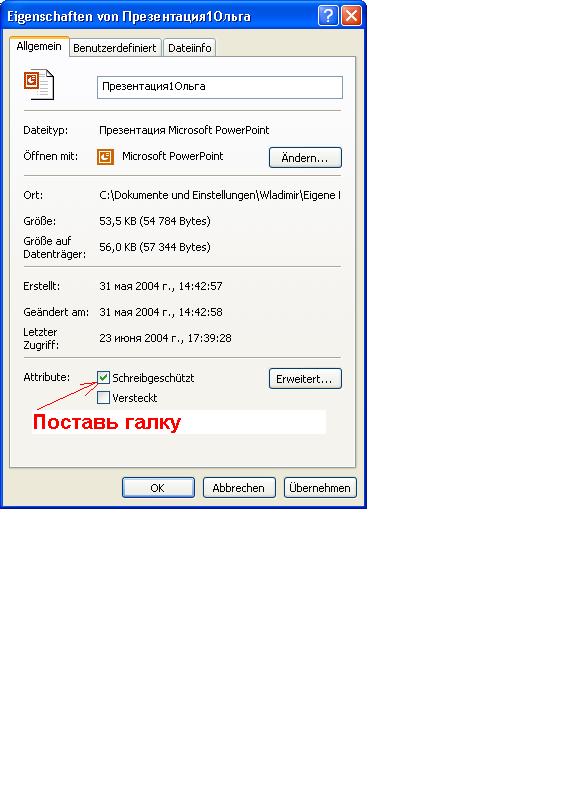Apply changes with Übernehmen button
Viewport: 583px width, 805px height.
[x=320, y=488]
